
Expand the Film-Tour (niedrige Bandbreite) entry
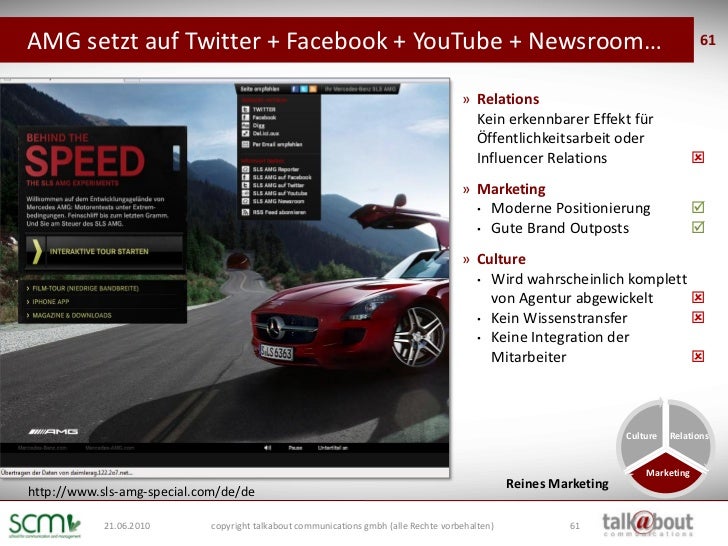click(x=83, y=288)
